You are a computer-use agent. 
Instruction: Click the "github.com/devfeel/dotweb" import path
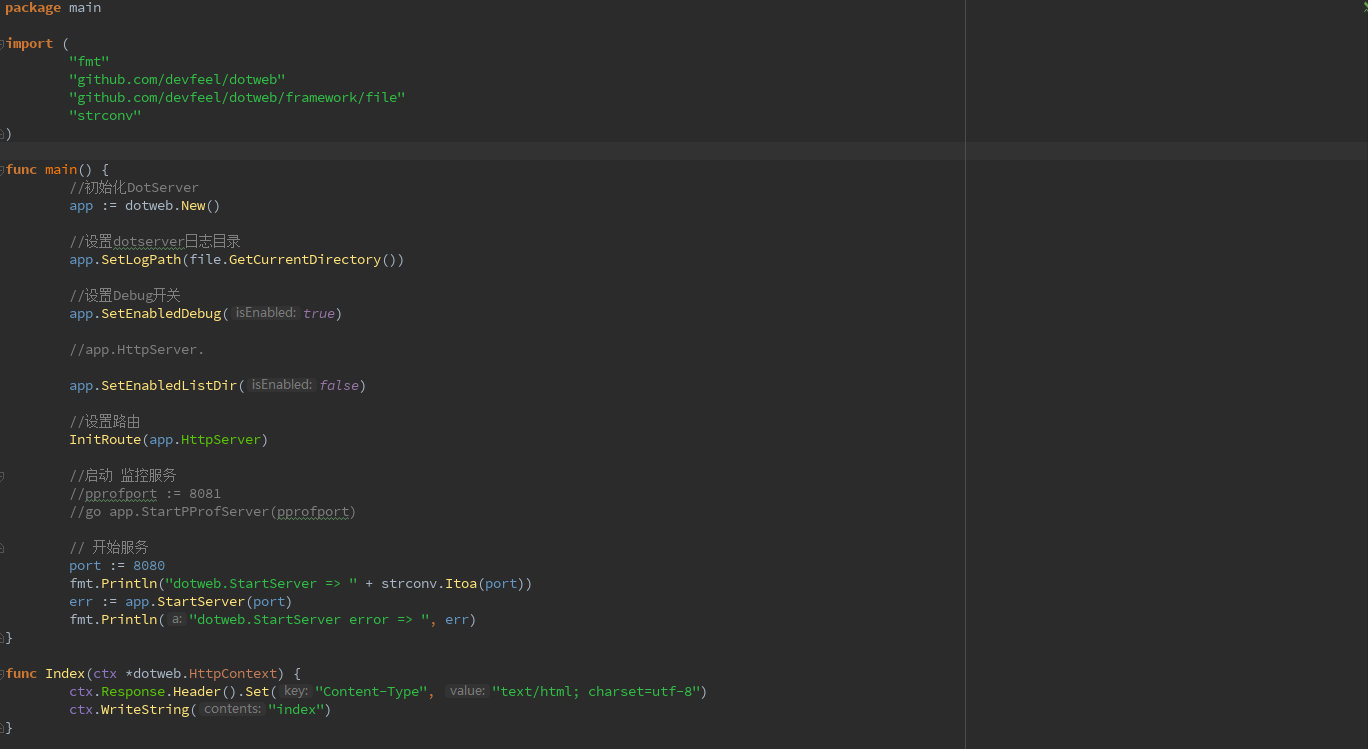(177, 79)
